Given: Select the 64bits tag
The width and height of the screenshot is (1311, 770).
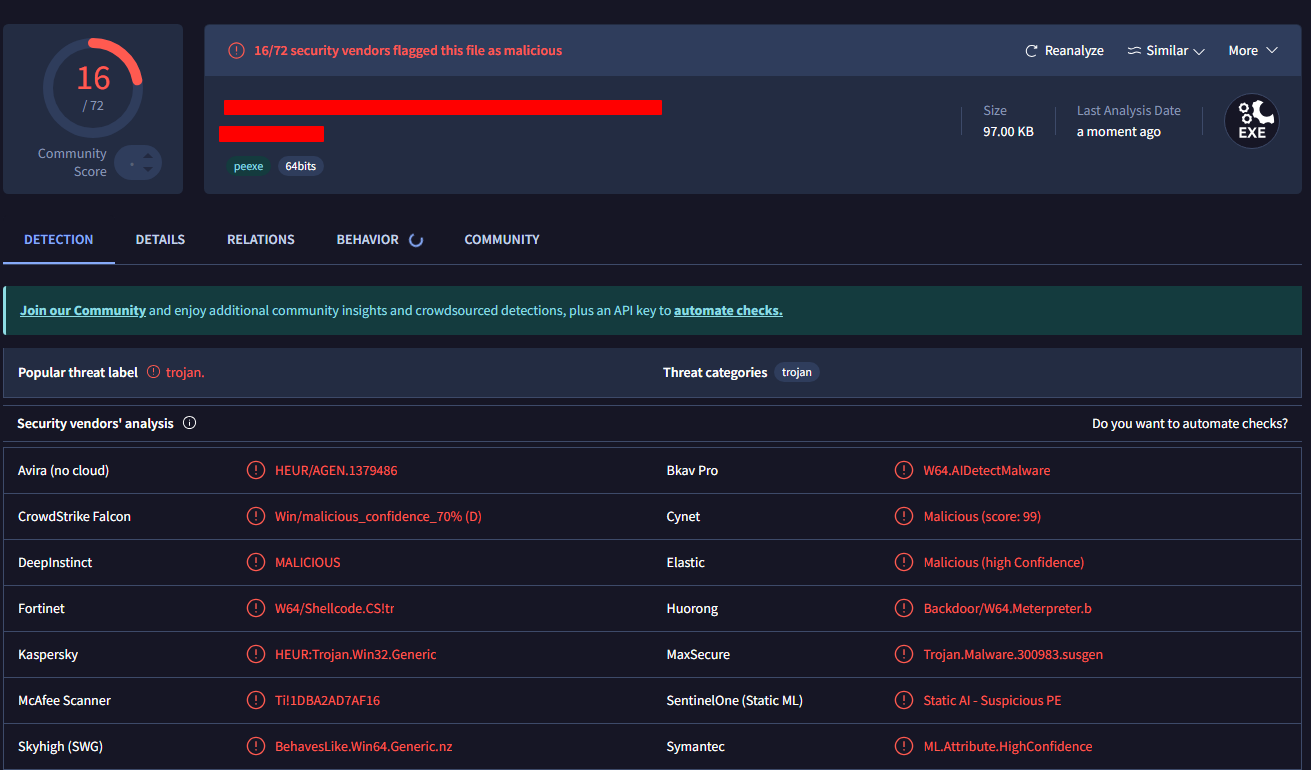Looking at the screenshot, I should click(300, 166).
